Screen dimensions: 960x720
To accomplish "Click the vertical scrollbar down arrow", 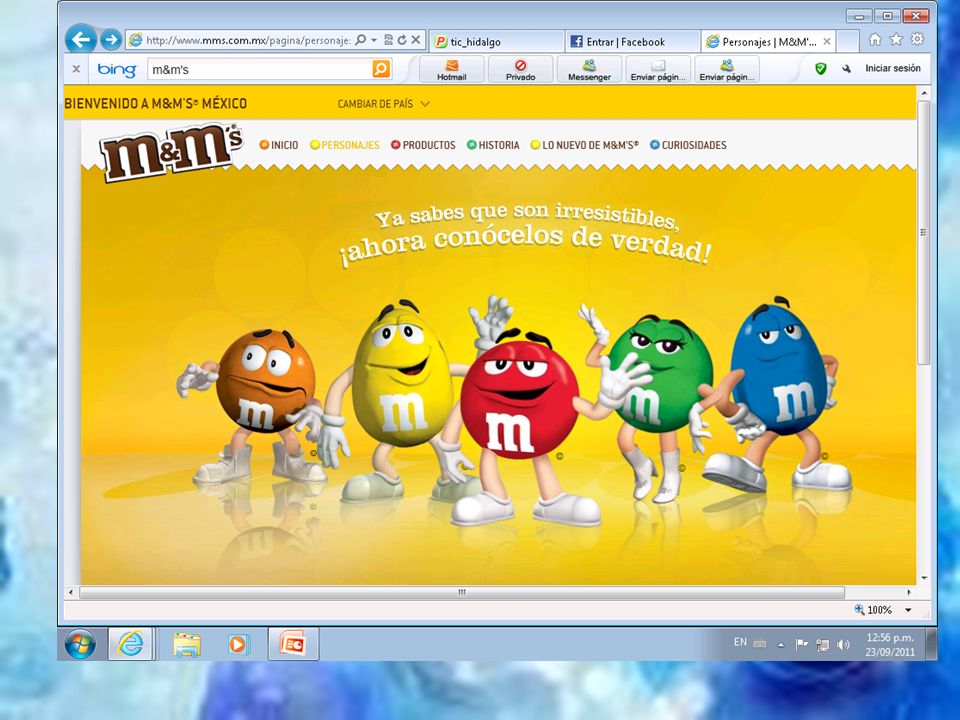I will (x=924, y=578).
